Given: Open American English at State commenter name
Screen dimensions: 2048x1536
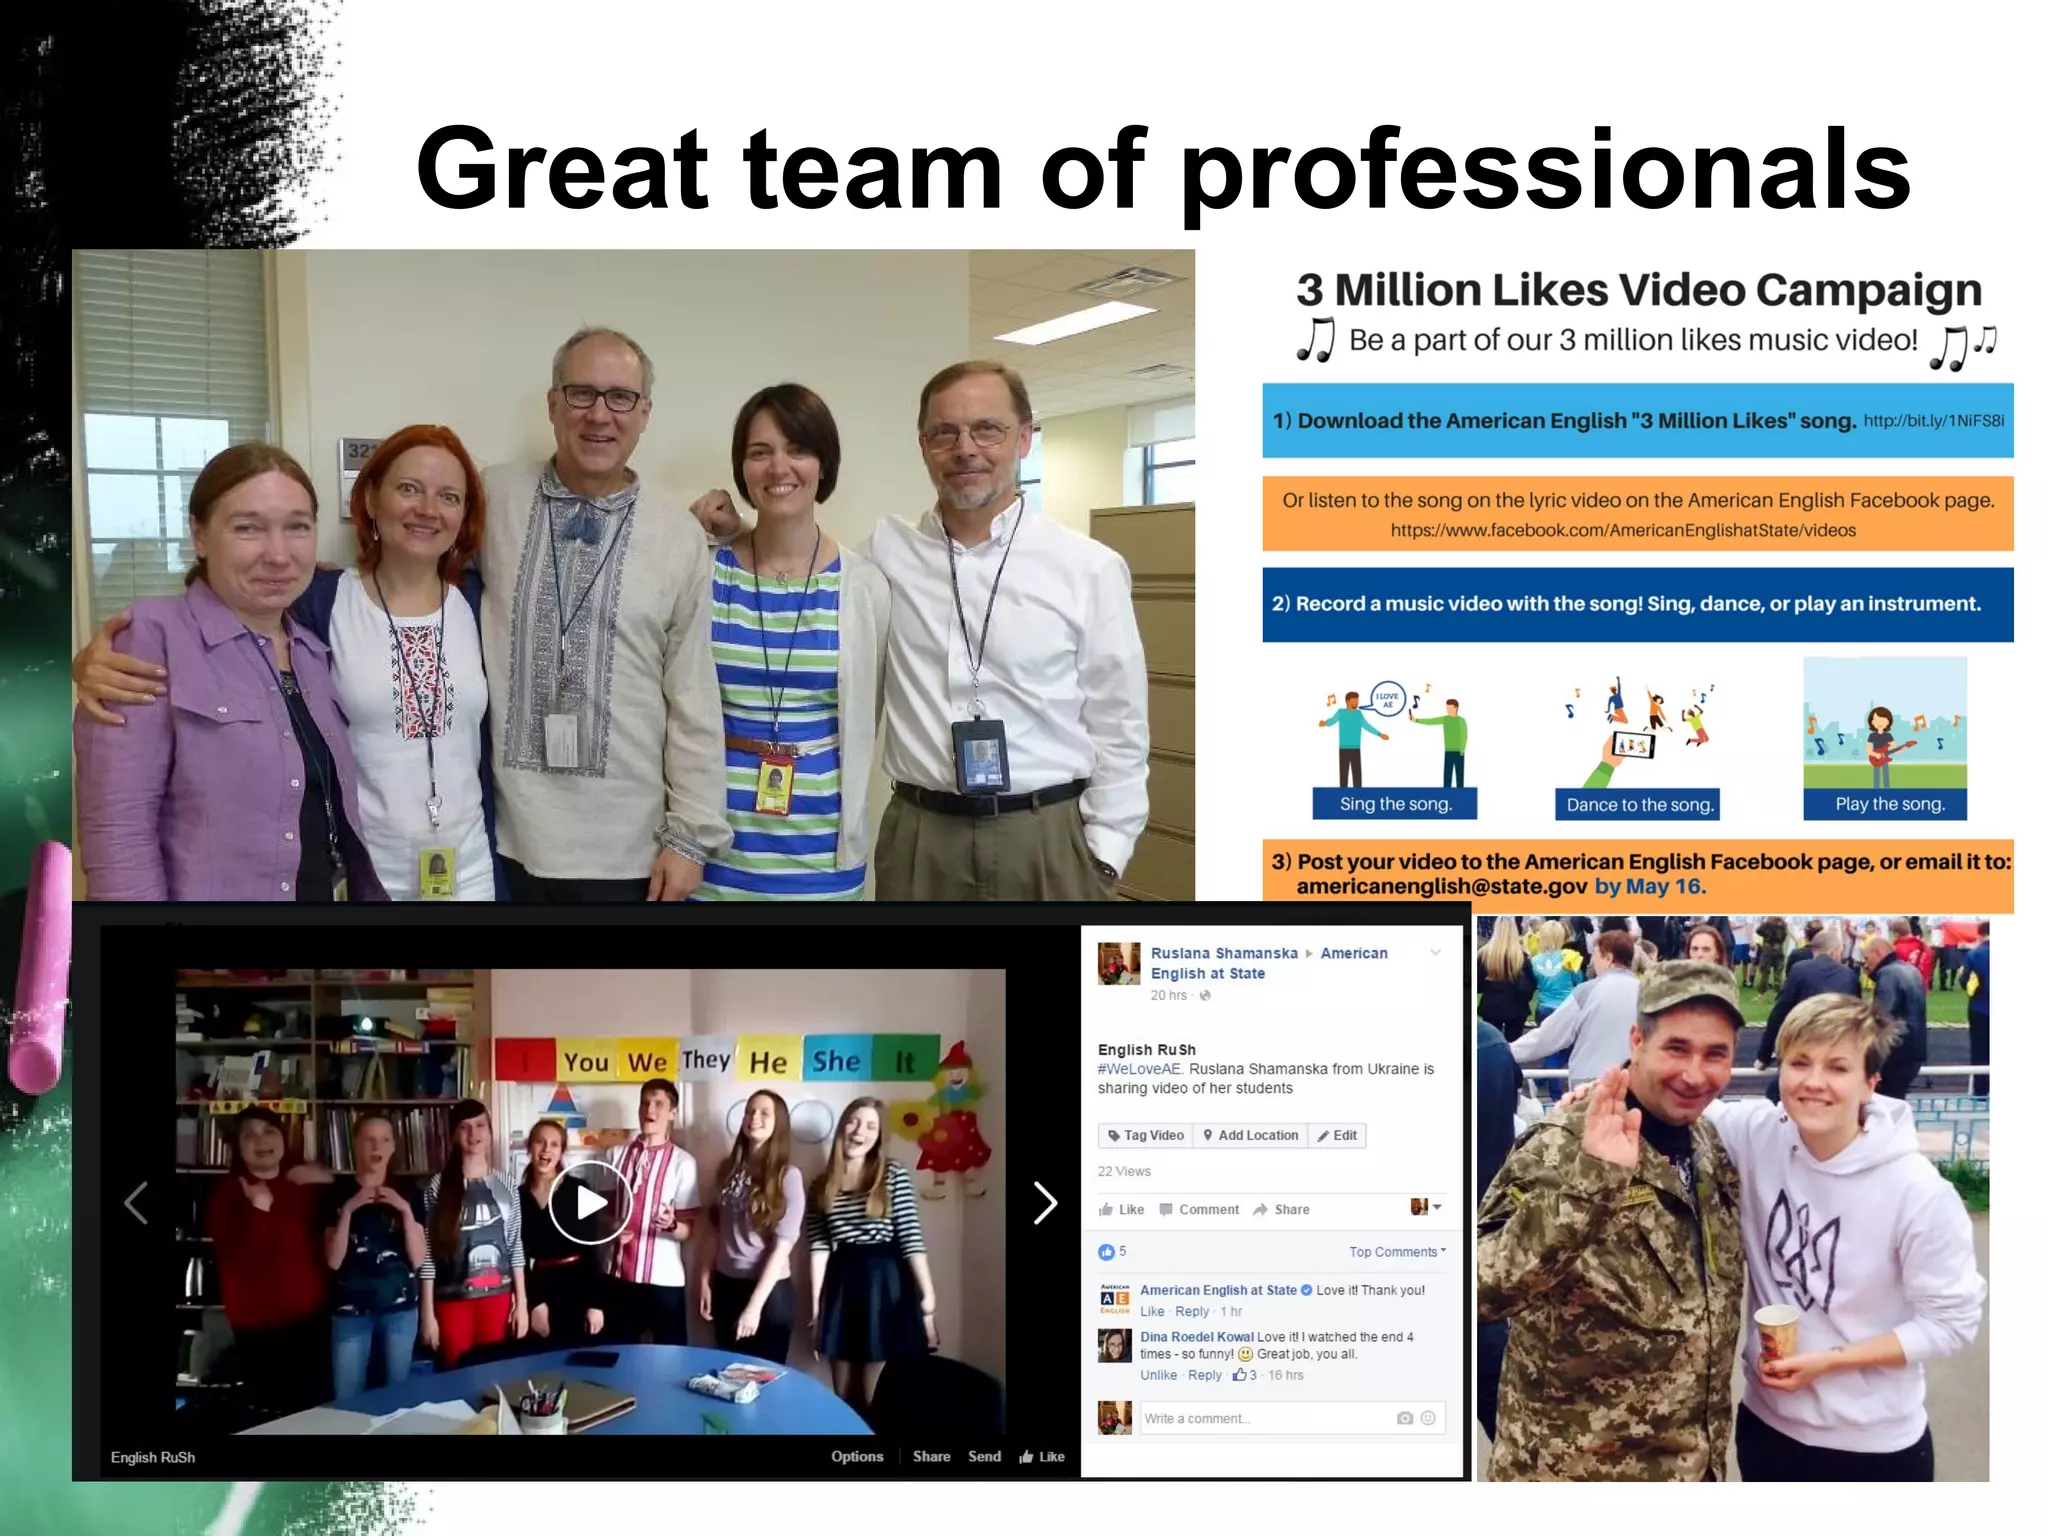Looking at the screenshot, I should 1218,1290.
